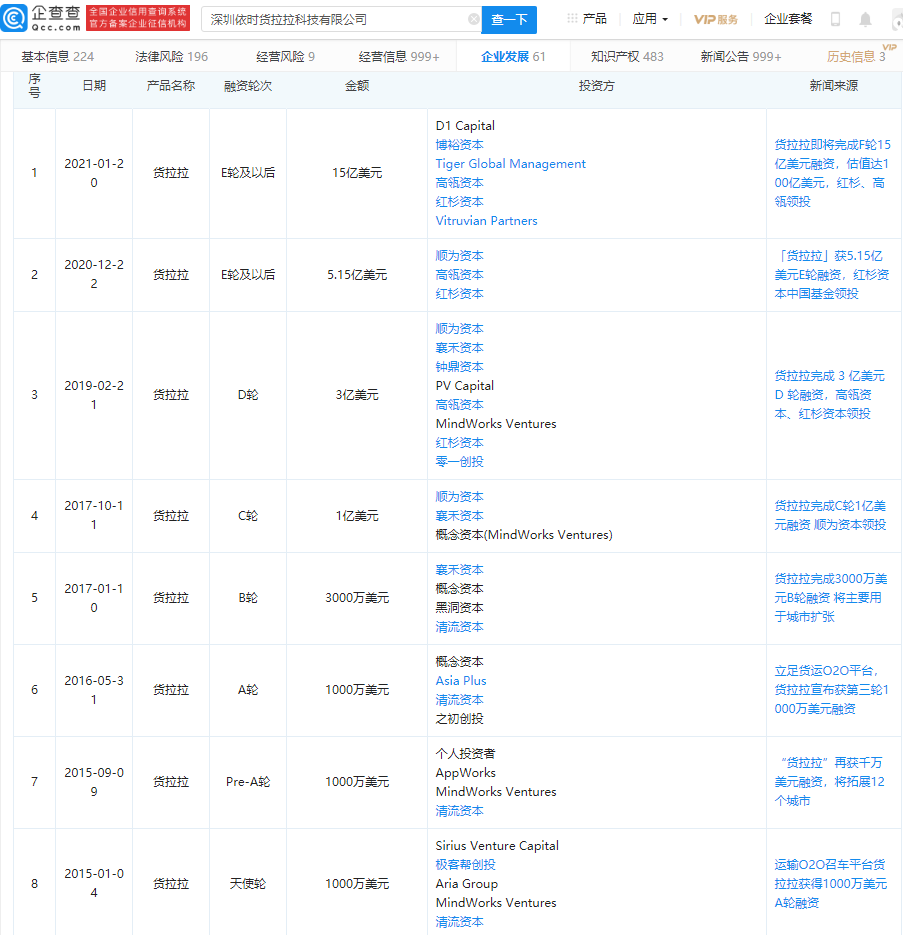Open news about 5.15亿美元E轮融资
903x935 pixels.
pos(832,275)
